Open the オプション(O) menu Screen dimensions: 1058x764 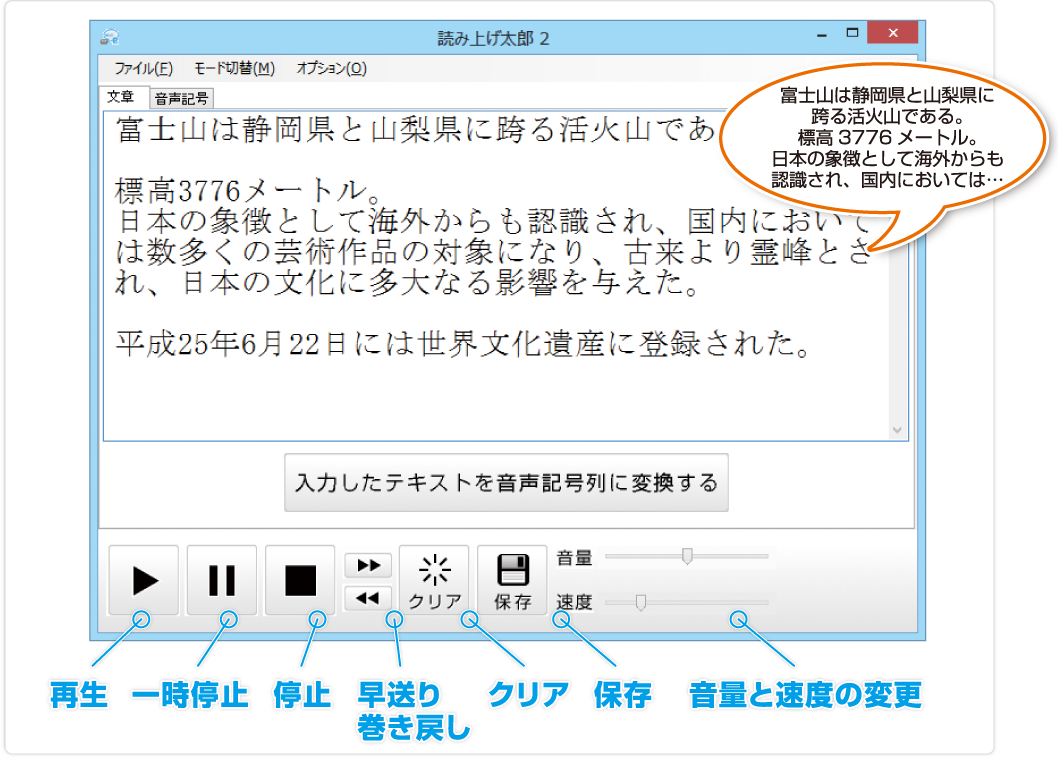pyautogui.click(x=331, y=68)
